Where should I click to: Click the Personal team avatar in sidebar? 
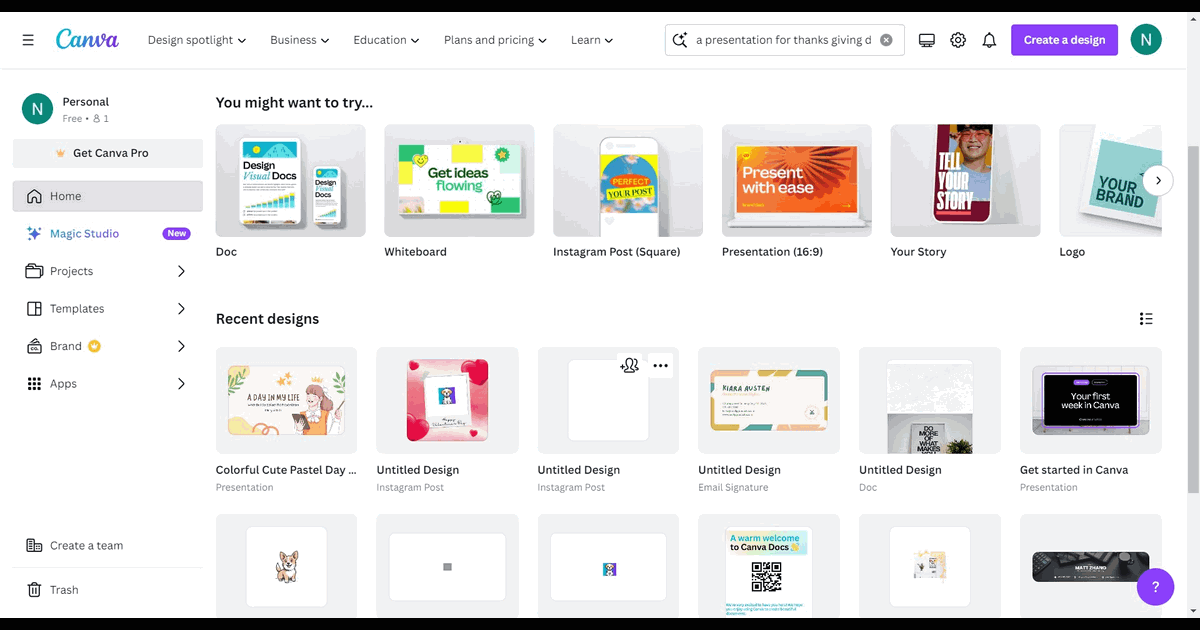37,109
